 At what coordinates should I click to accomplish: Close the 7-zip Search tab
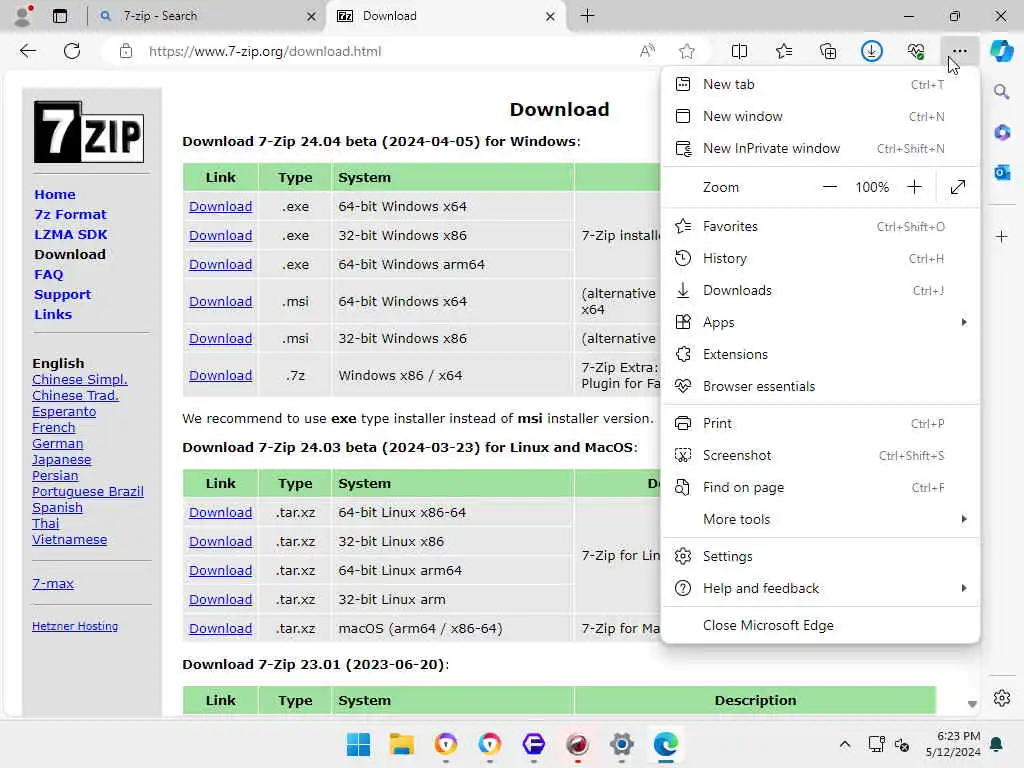(x=312, y=16)
